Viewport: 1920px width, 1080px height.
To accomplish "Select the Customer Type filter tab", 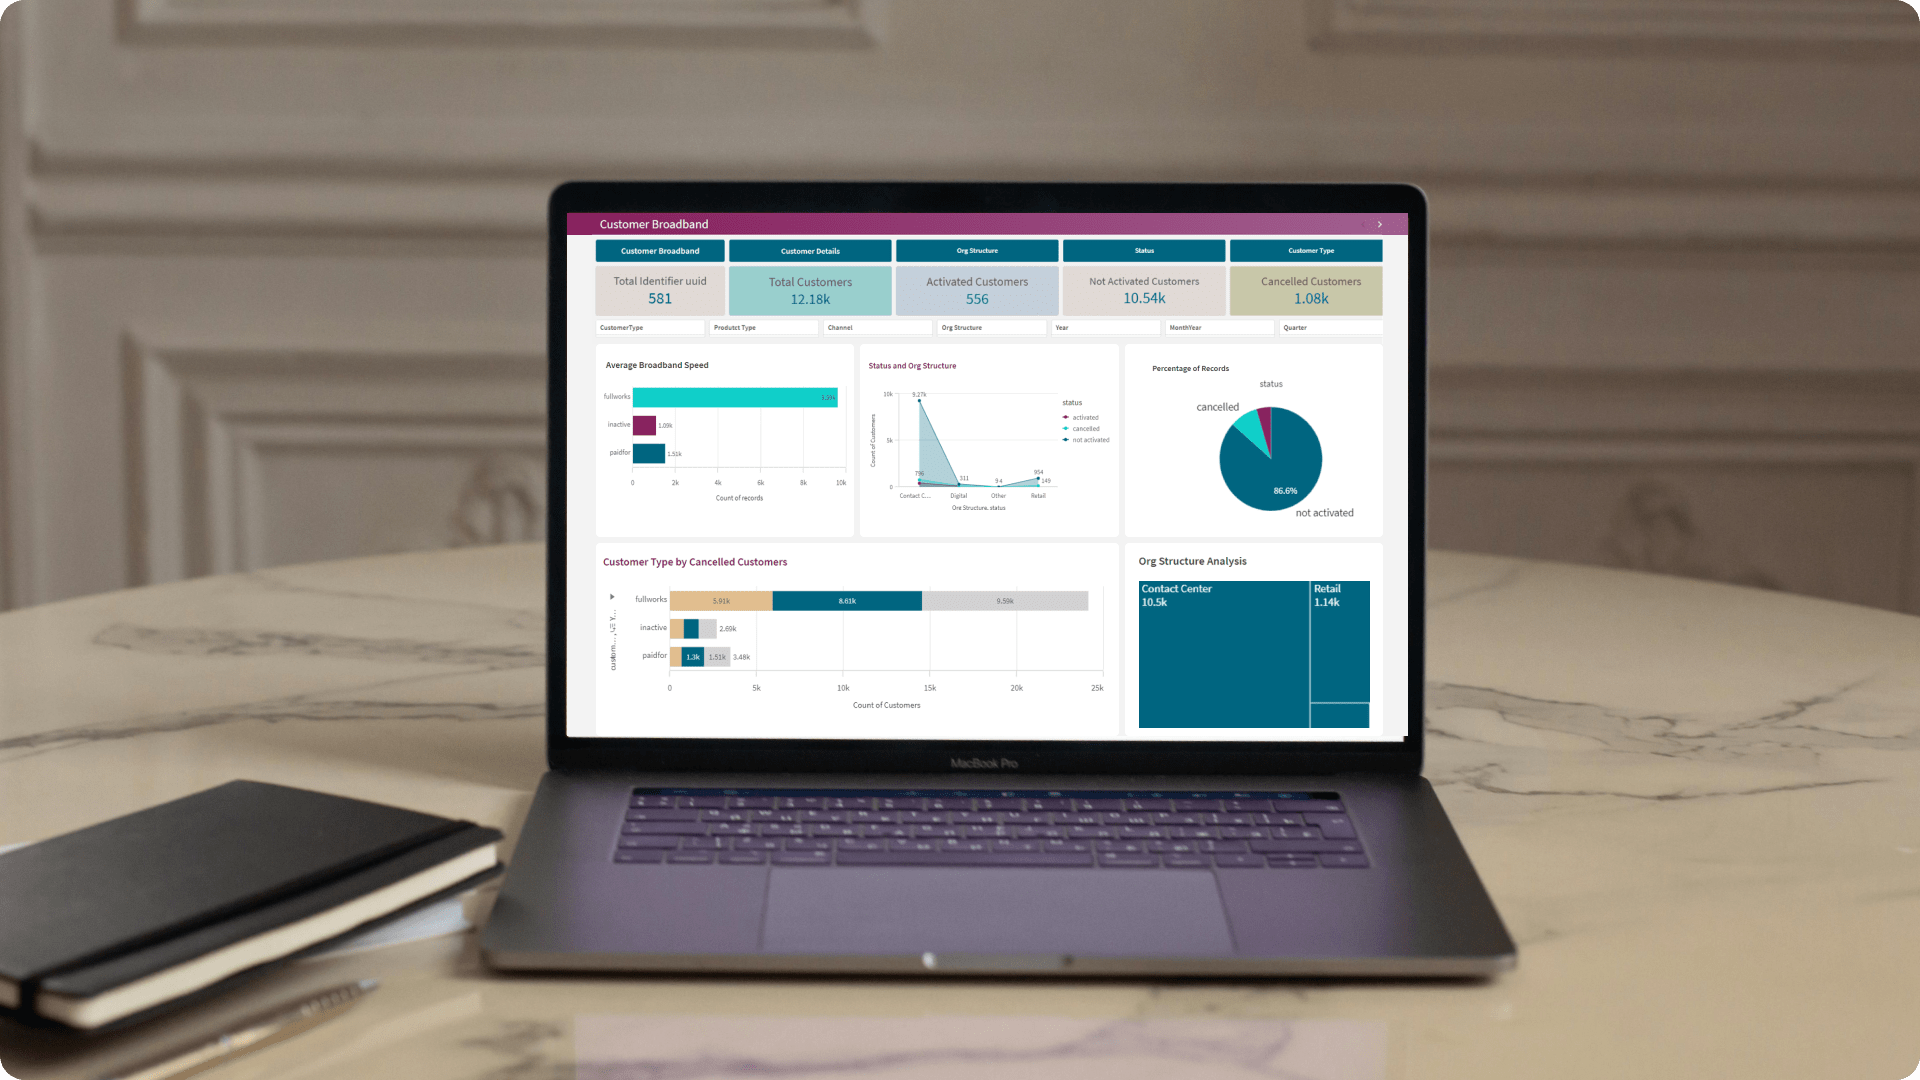I will [1309, 251].
